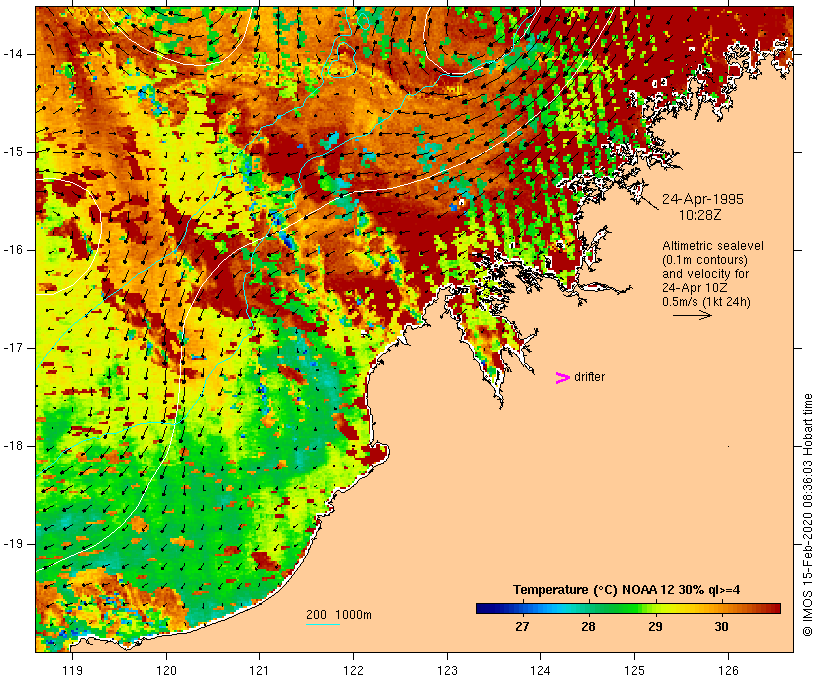Click the colorbar tick label '28'
Image resolution: width=820 pixels, height=680 pixels.
coord(588,627)
